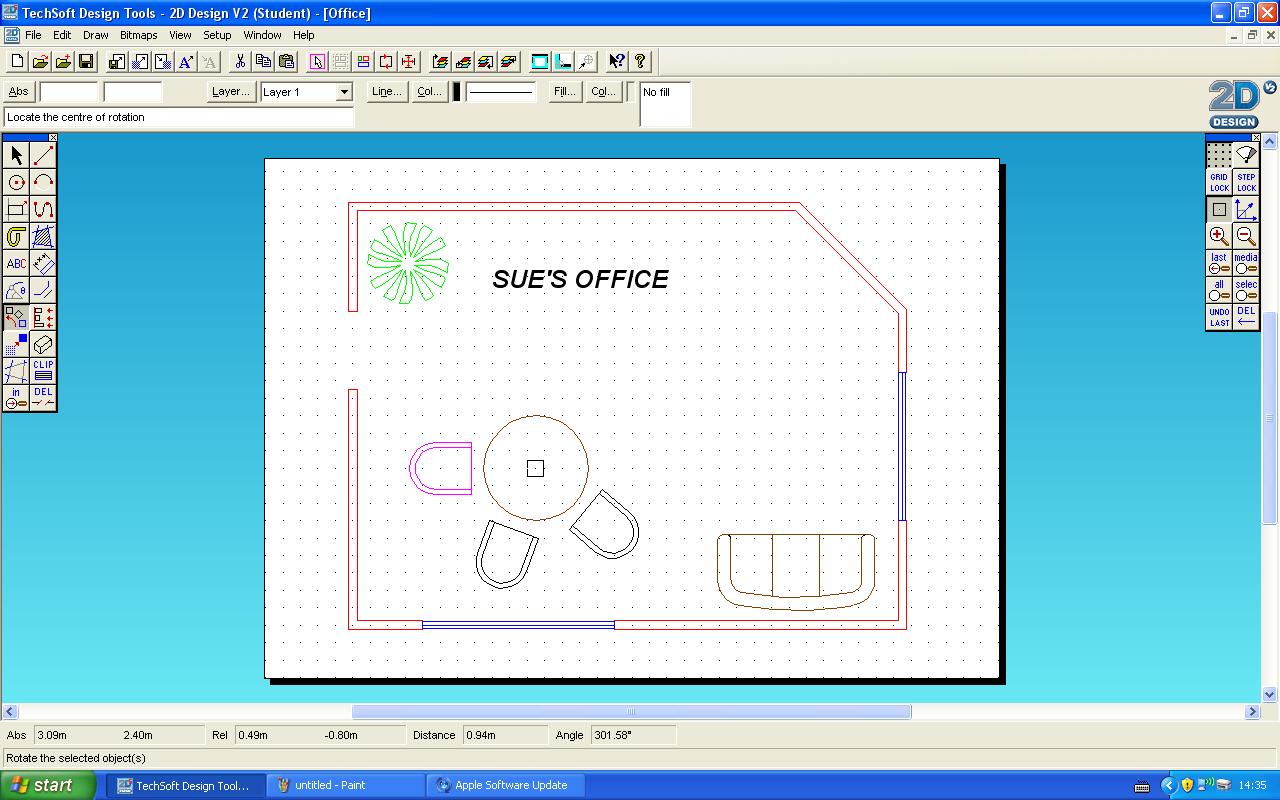Viewport: 1280px width, 800px height.
Task: Open the Draw menu
Action: (95, 35)
